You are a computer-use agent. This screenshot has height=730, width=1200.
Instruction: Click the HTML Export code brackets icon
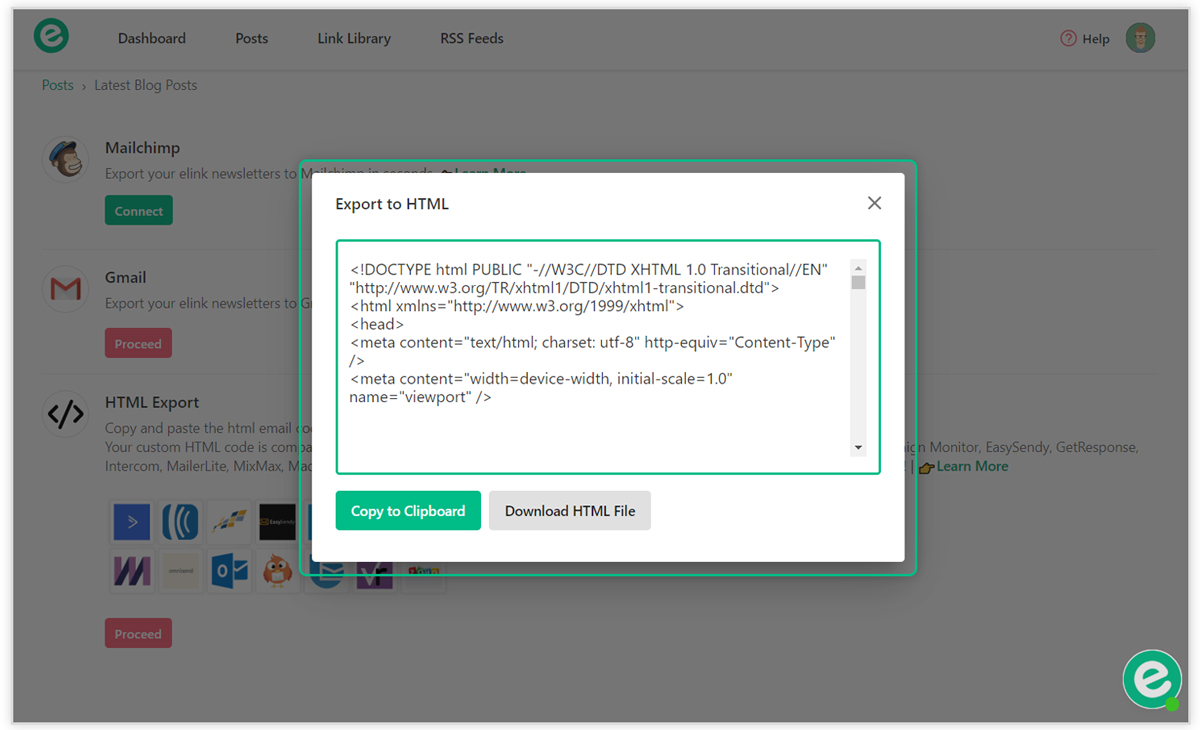(x=66, y=413)
